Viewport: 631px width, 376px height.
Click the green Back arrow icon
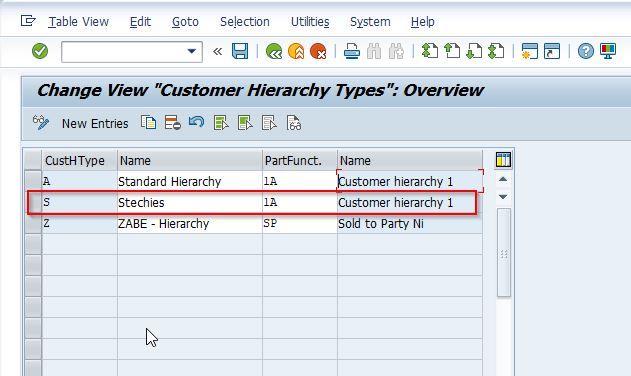[x=274, y=51]
